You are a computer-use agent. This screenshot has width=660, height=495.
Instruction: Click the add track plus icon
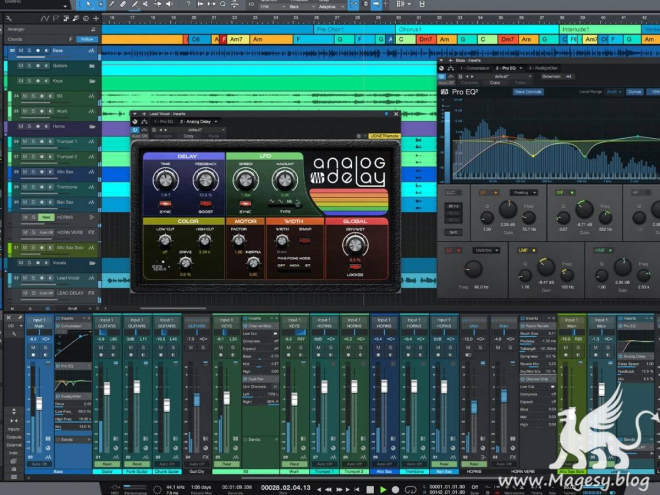(x=96, y=19)
